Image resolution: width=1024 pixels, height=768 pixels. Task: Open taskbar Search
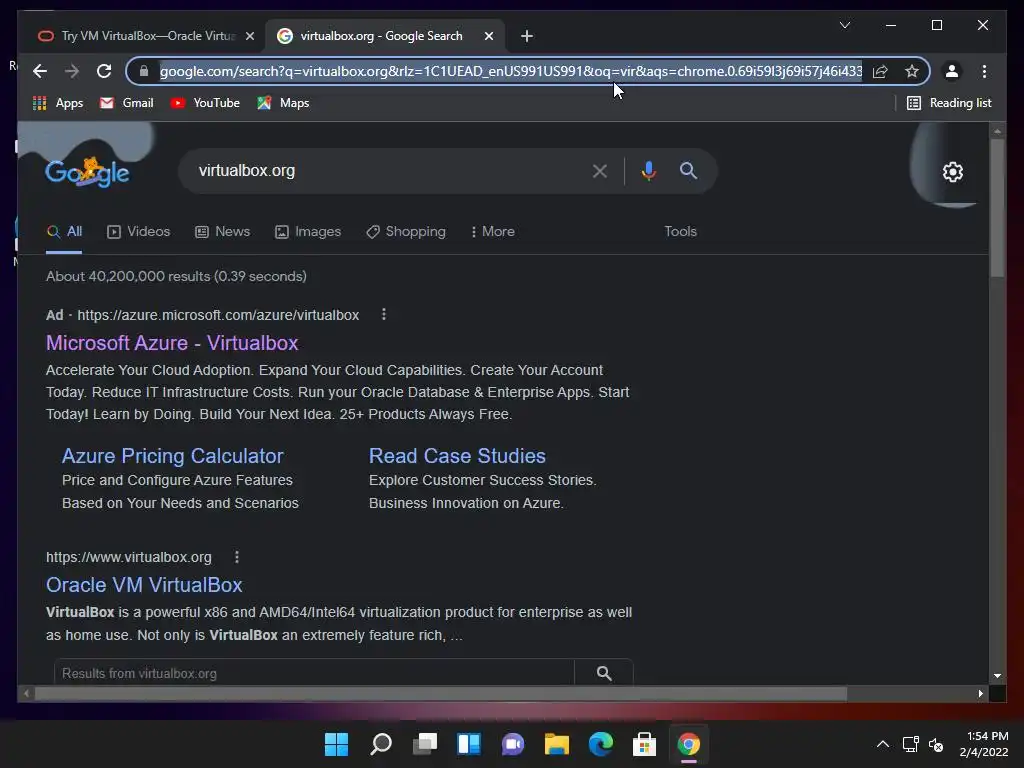coord(381,744)
